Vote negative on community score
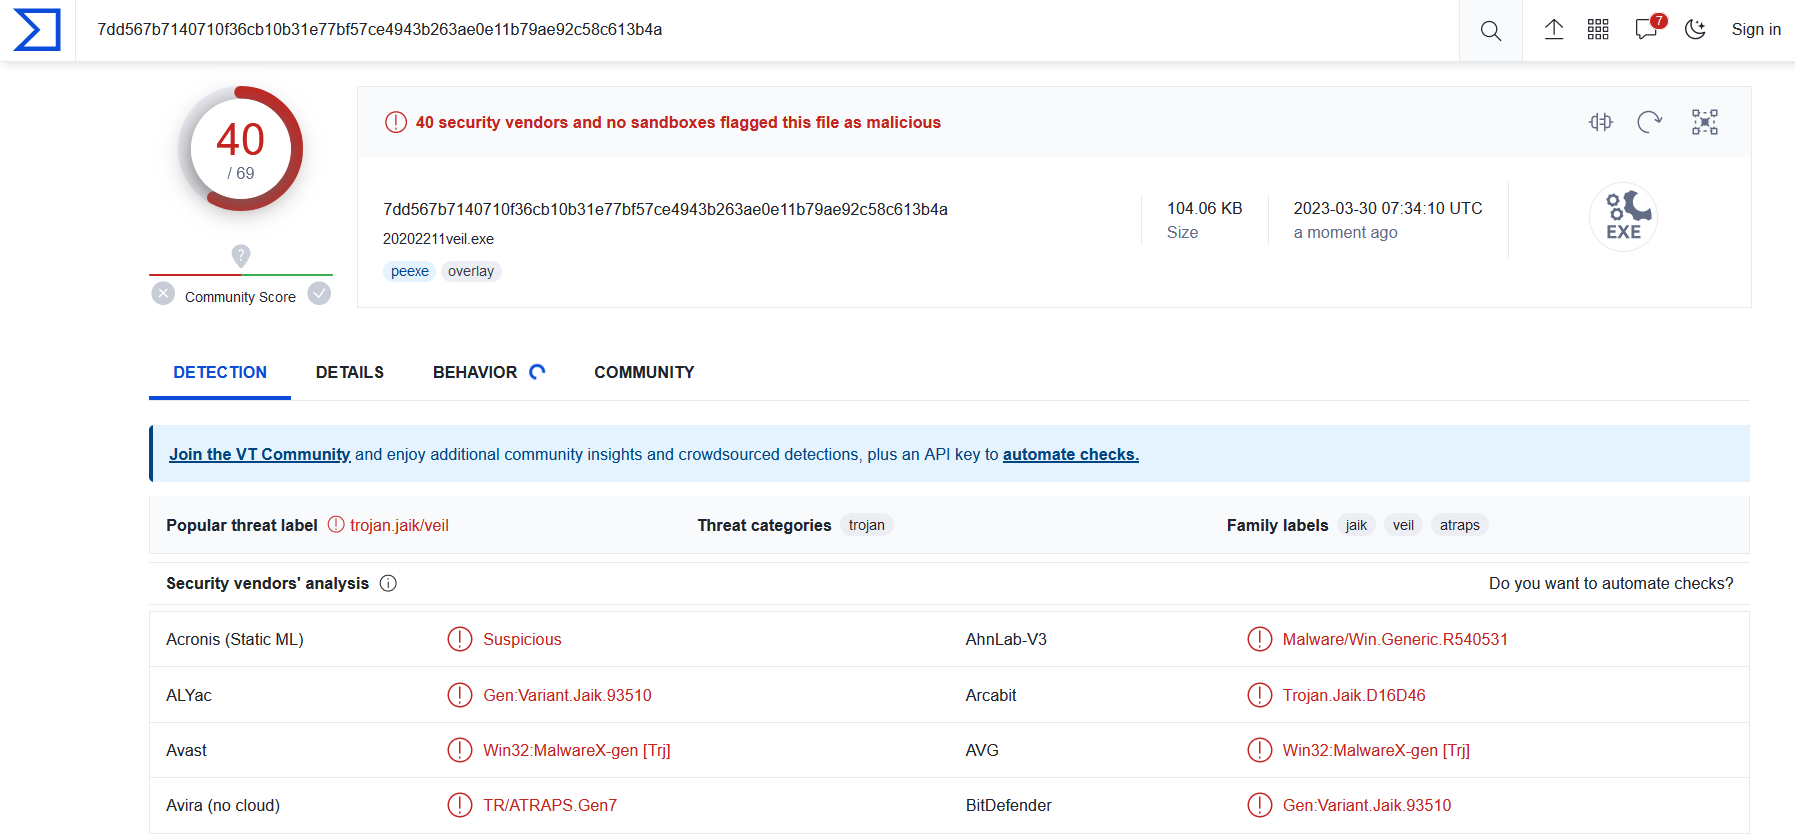 (x=163, y=294)
